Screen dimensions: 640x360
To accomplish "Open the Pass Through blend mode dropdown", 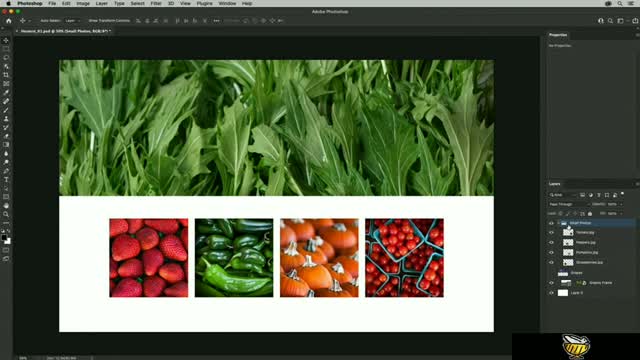I will coord(569,204).
